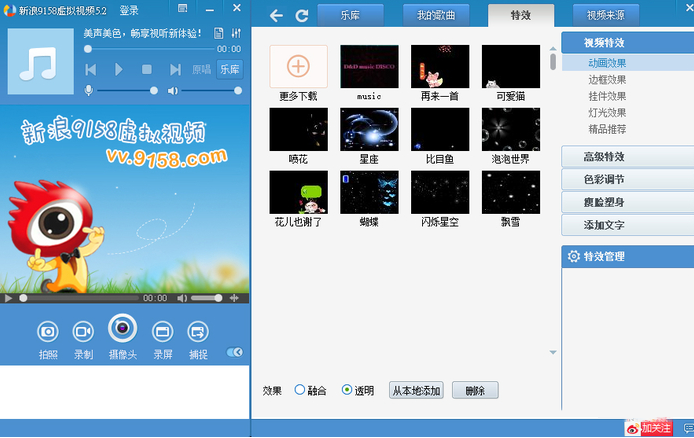Select the 再来一首 effect thumbnail
This screenshot has height=438, width=694.
point(440,66)
